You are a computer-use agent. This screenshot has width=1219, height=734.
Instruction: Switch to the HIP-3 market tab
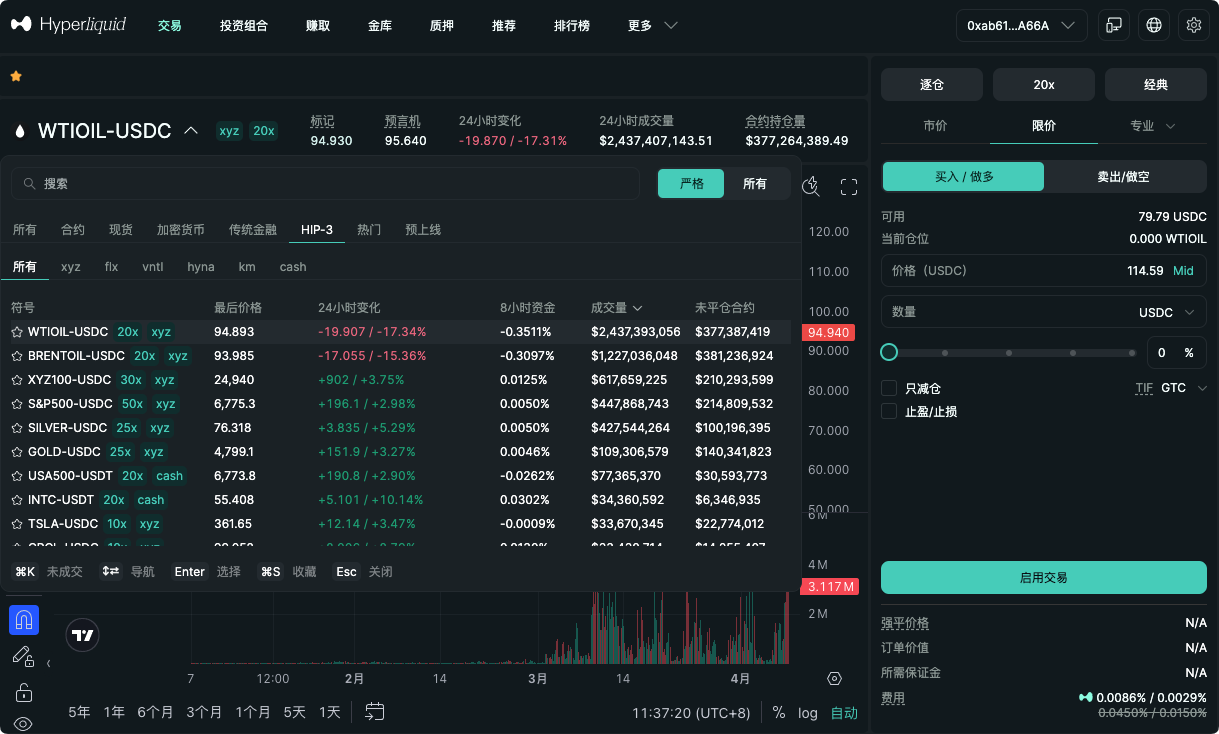[x=317, y=229]
